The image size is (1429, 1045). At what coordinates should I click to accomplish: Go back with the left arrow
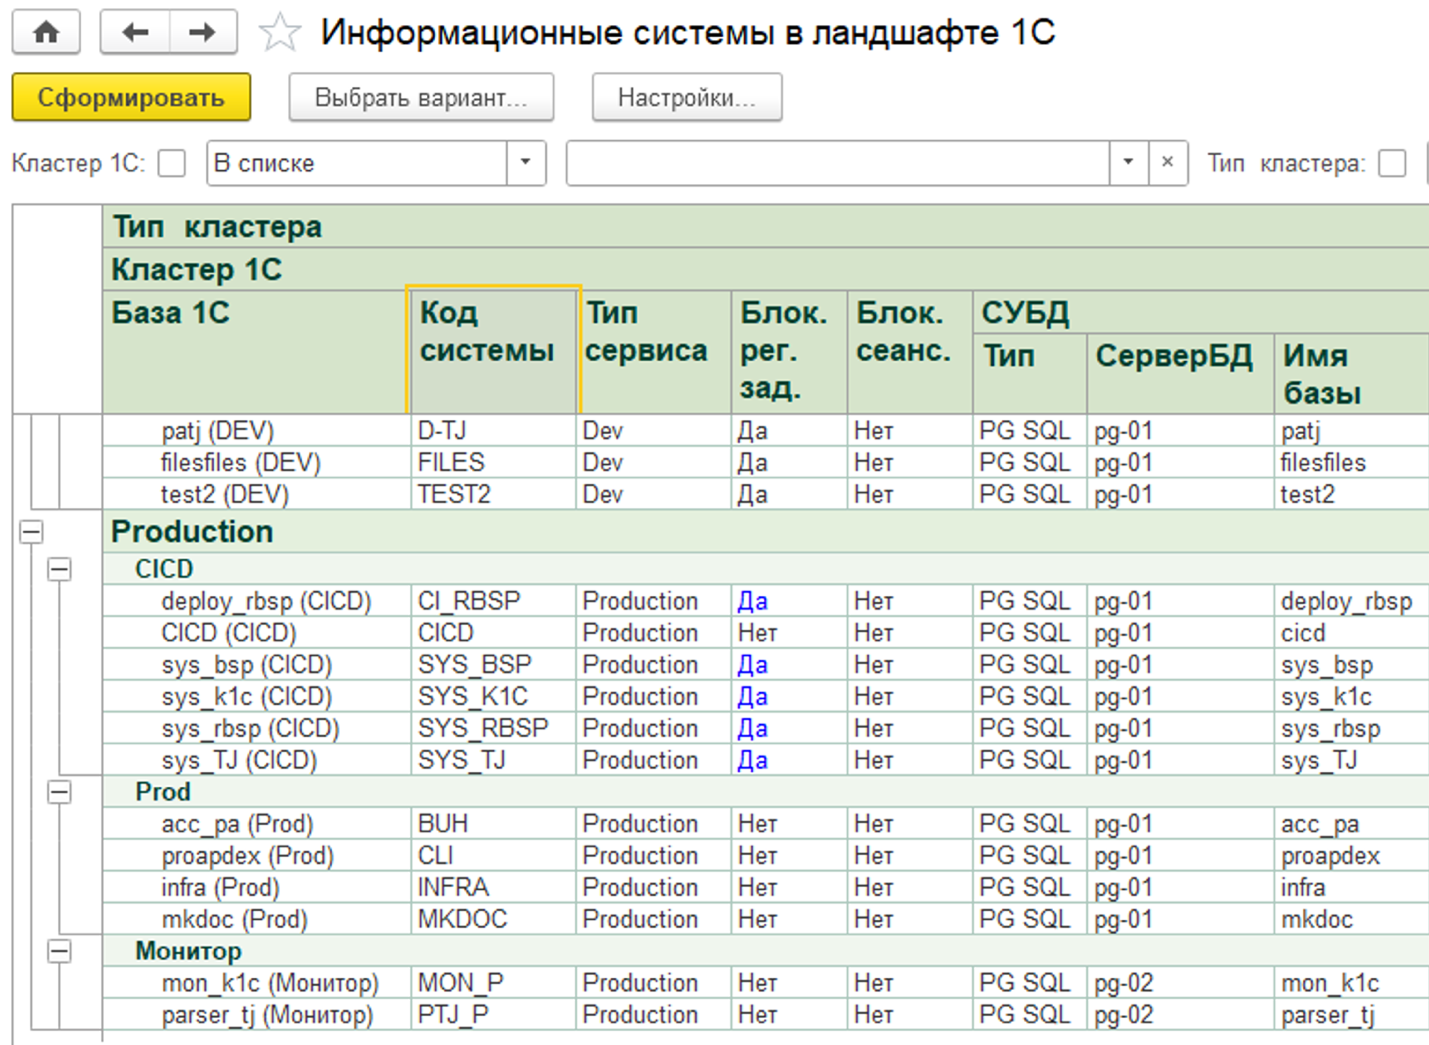click(x=135, y=32)
